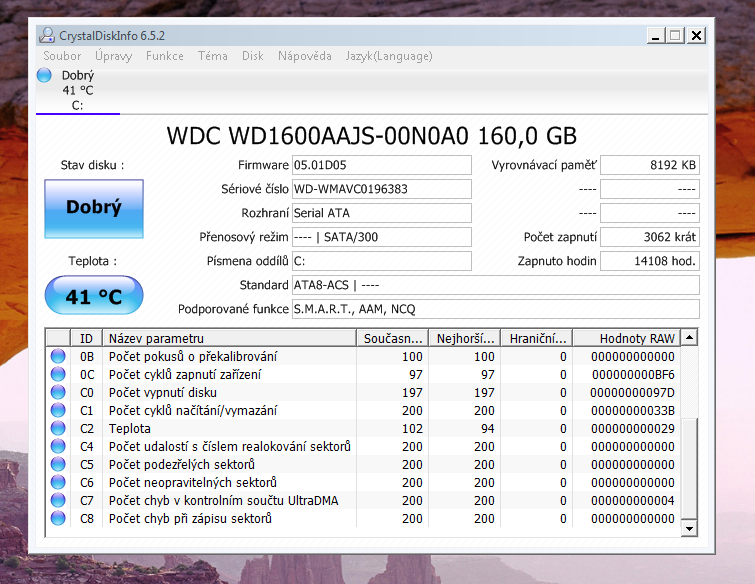Image resolution: width=755 pixels, height=584 pixels.
Task: Open the Disk menu
Action: tap(253, 56)
